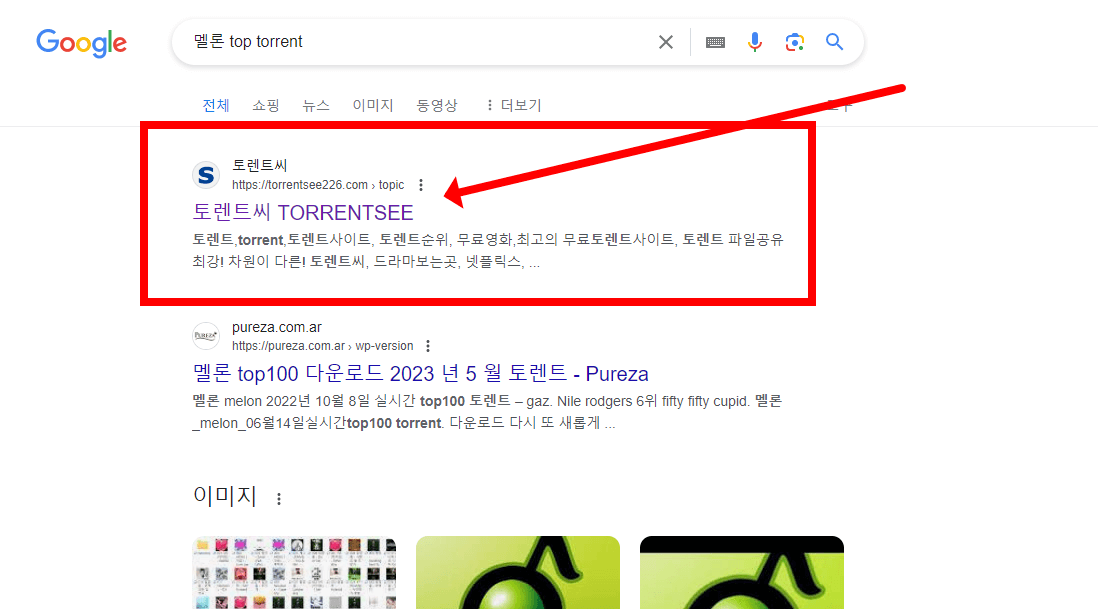Start voice search with microphone icon
Screen dimensions: 1098x609
point(754,42)
